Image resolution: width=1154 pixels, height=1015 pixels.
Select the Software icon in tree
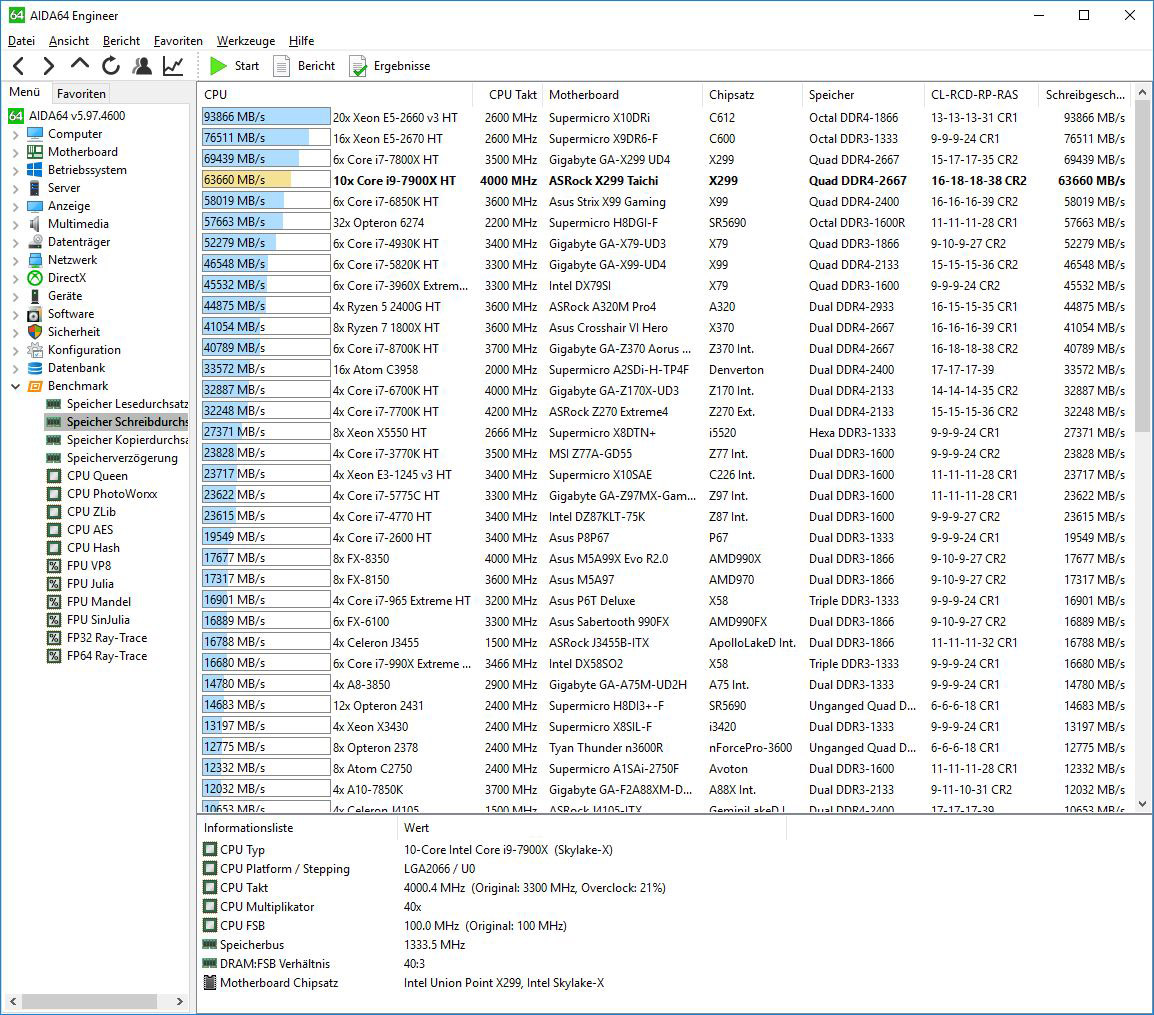35,314
